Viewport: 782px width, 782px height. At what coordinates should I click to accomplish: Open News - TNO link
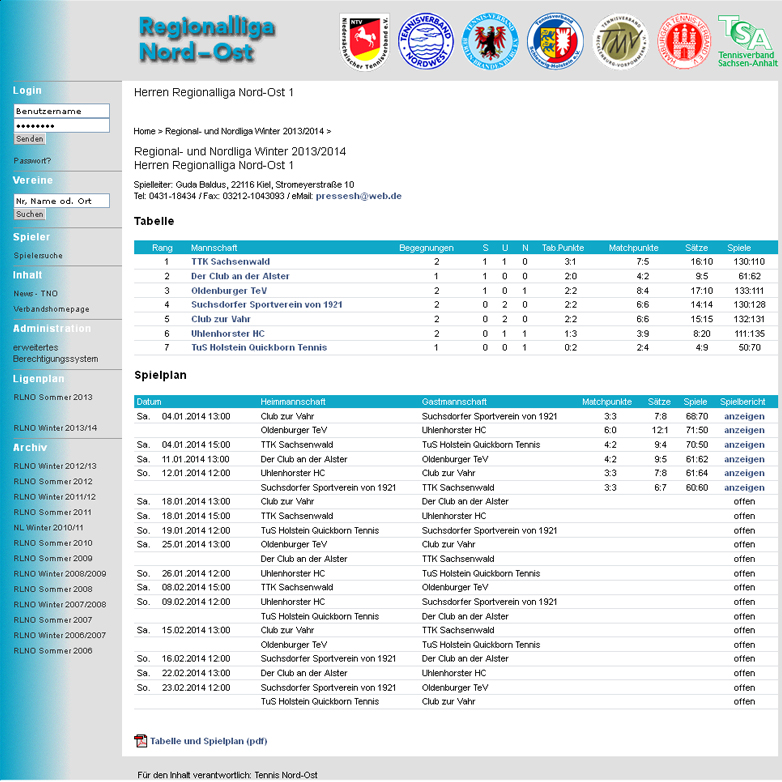tap(35, 293)
